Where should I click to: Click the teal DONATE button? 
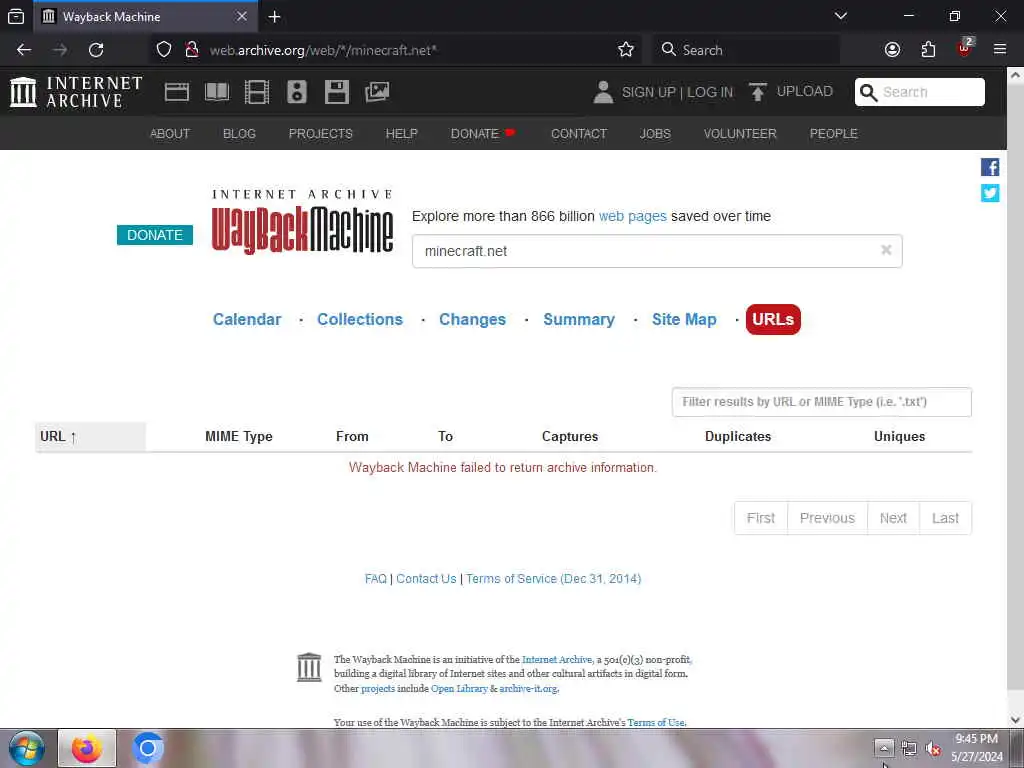coord(155,235)
